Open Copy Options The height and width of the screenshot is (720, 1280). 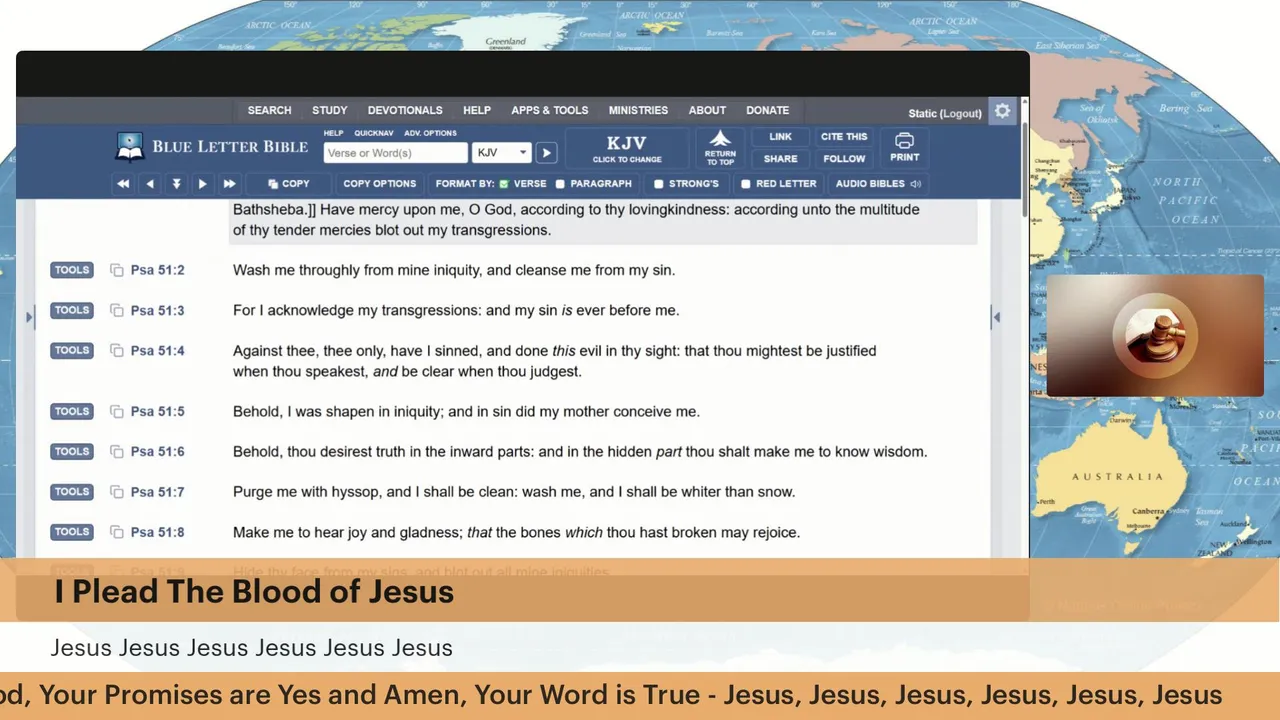pos(379,184)
